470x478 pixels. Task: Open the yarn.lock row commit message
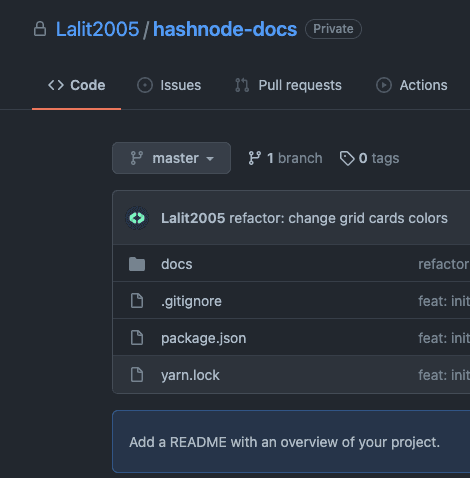point(444,375)
